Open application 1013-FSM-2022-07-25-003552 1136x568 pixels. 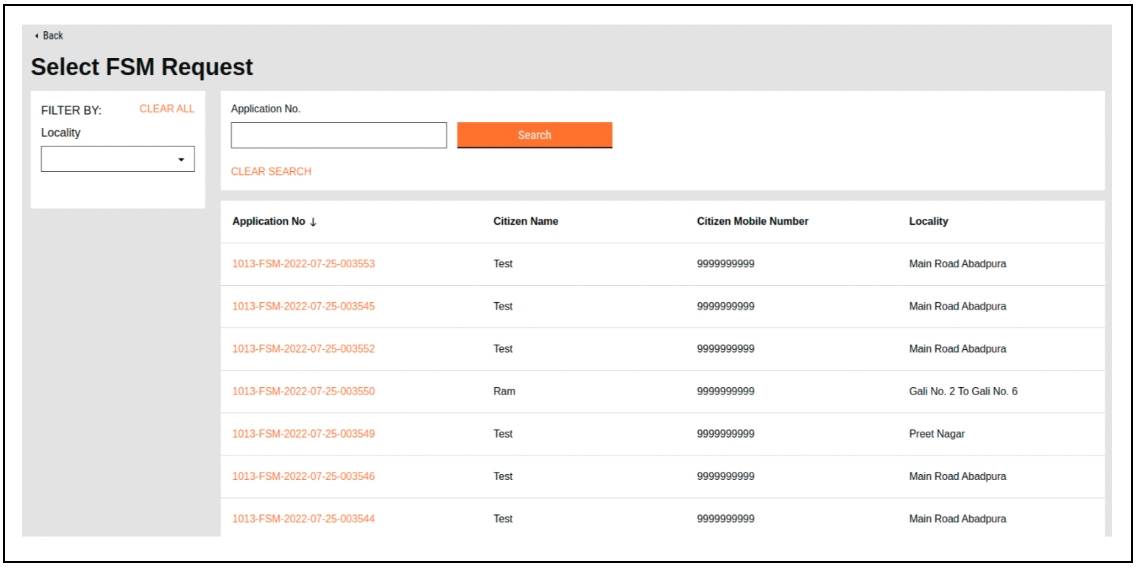coord(303,349)
